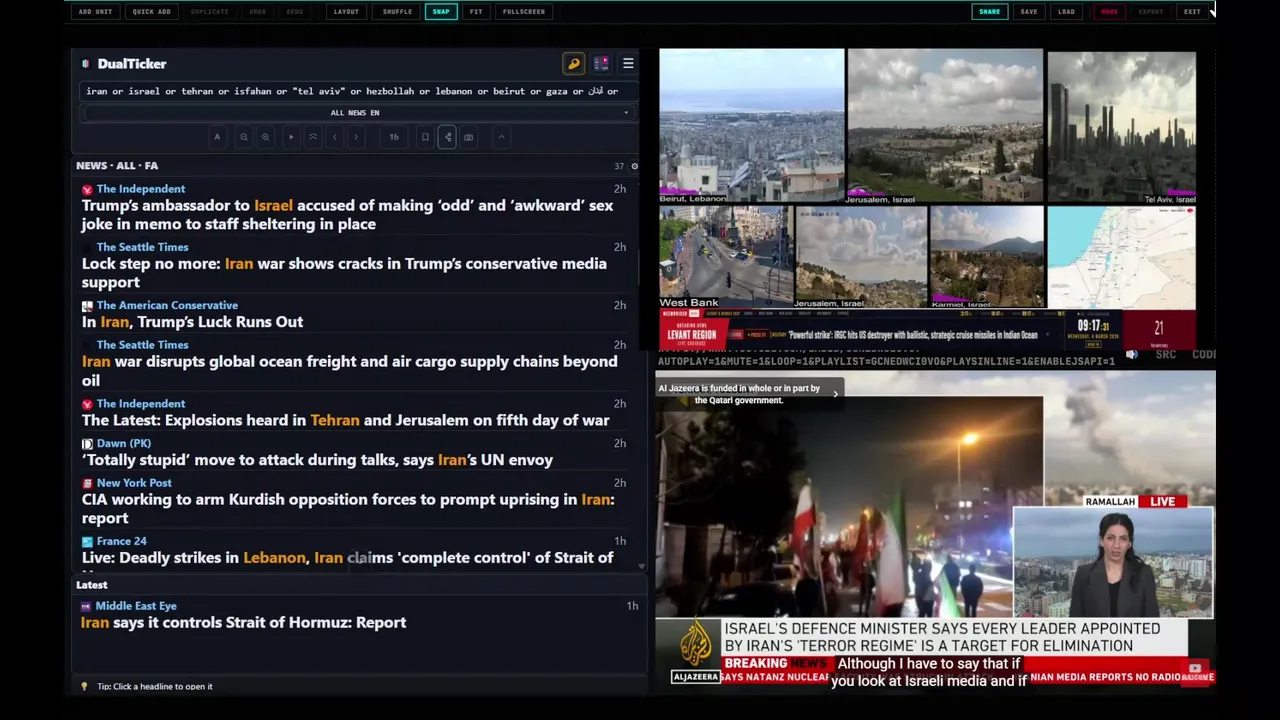Click the FIT button
The width and height of the screenshot is (1280, 720).
476,12
